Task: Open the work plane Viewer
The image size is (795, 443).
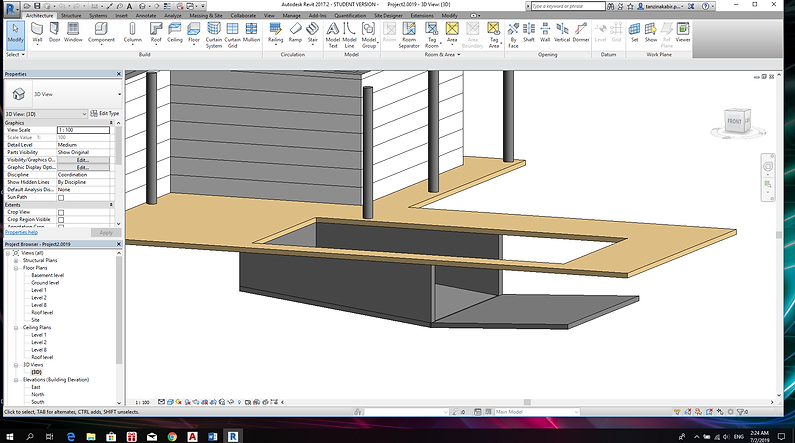Action: (683, 32)
